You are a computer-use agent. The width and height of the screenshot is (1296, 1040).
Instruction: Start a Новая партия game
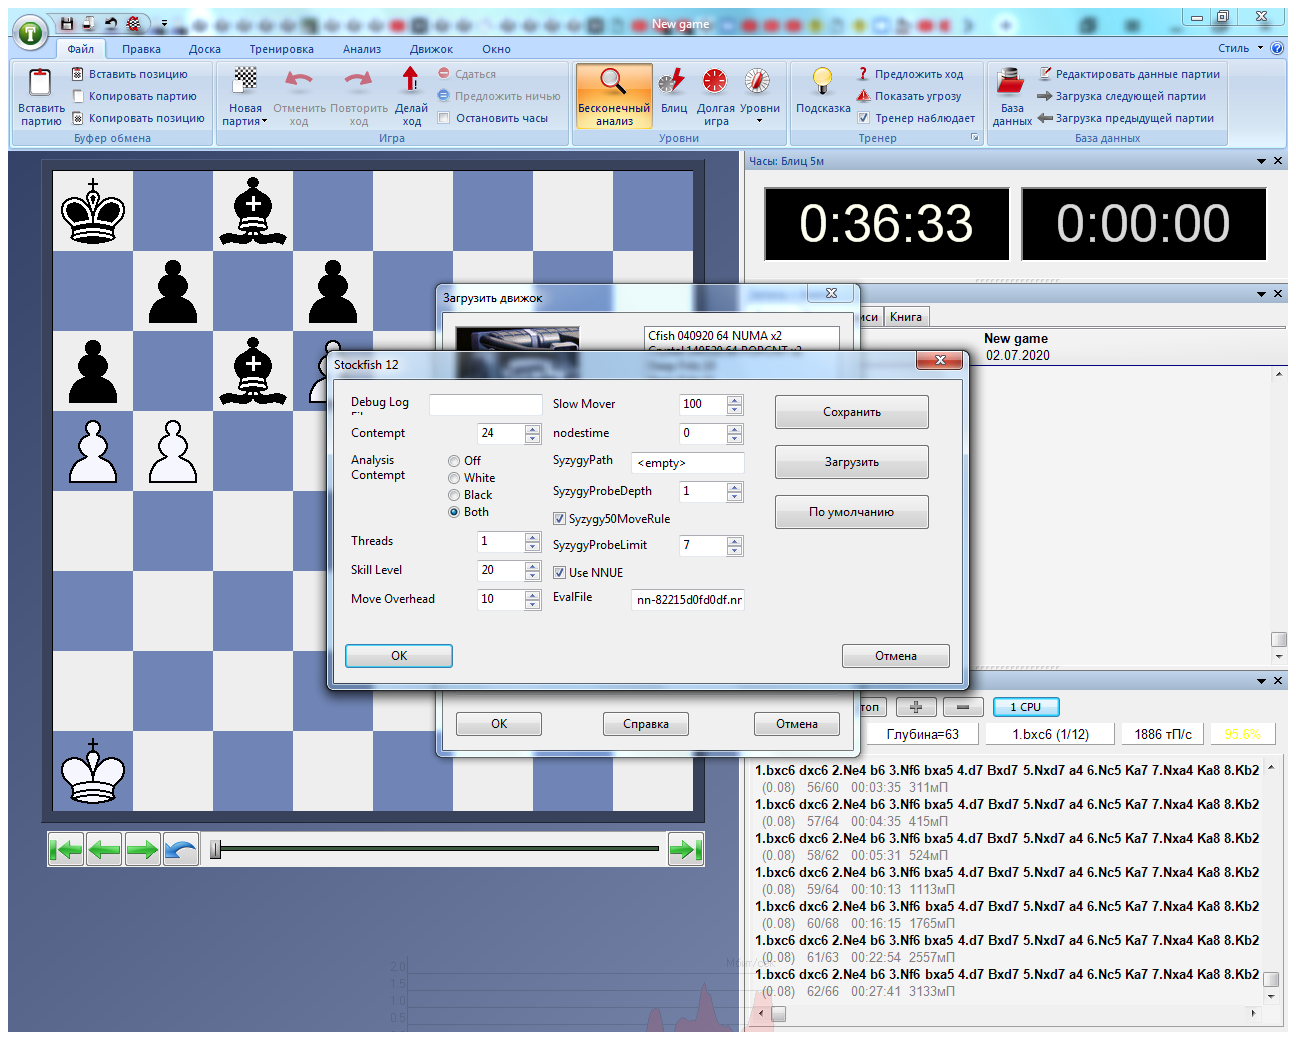click(x=245, y=80)
